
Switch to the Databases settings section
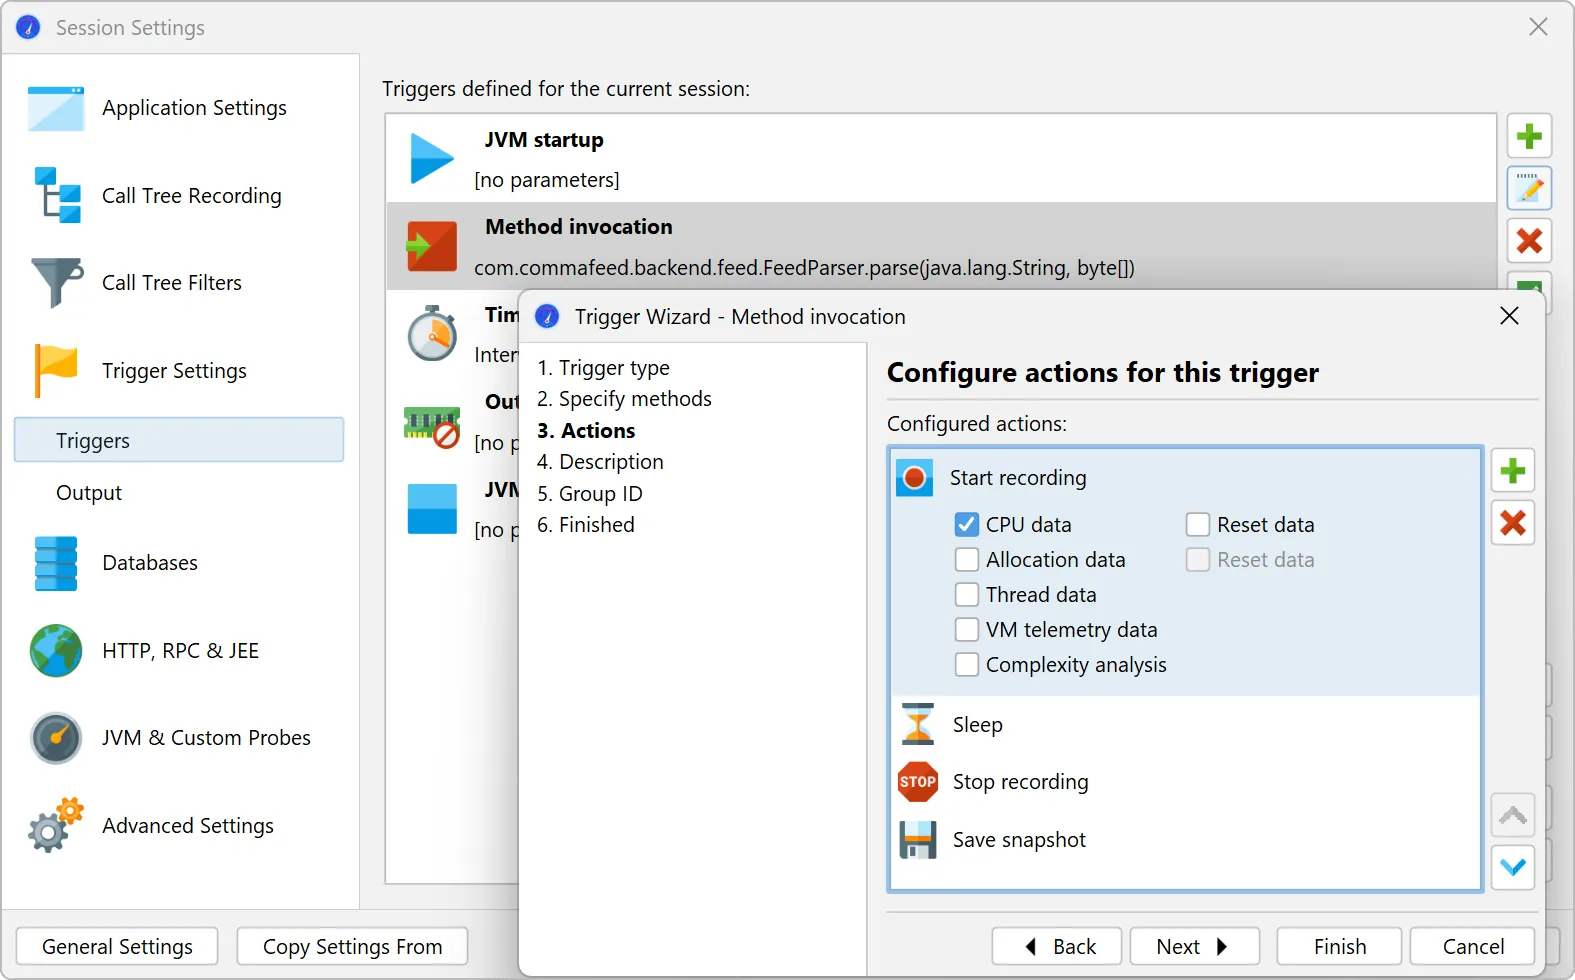[150, 563]
